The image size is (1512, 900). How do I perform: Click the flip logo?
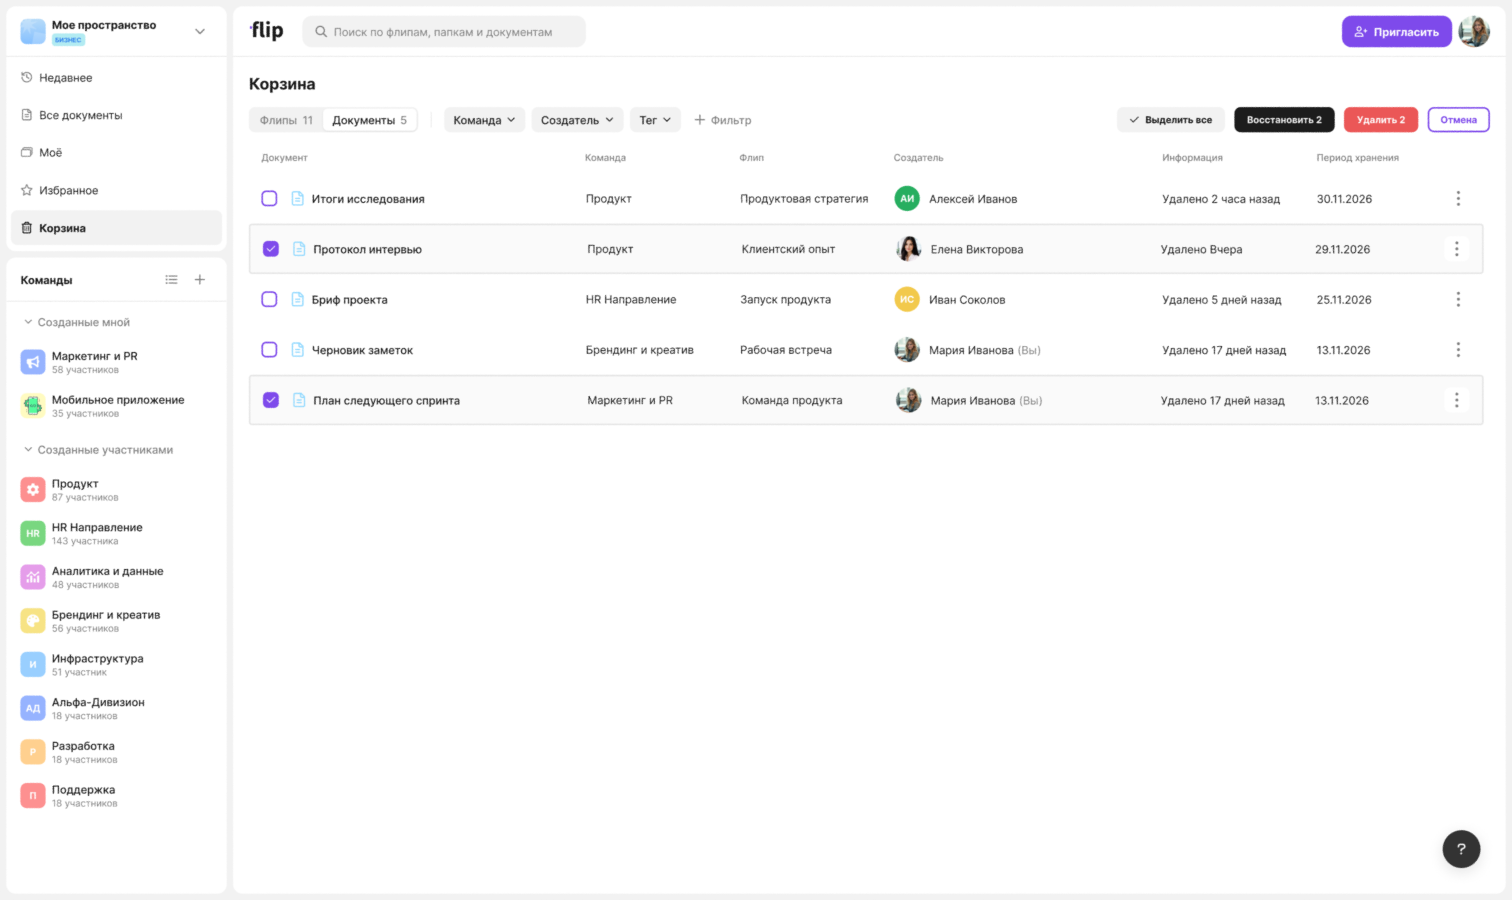coord(266,31)
